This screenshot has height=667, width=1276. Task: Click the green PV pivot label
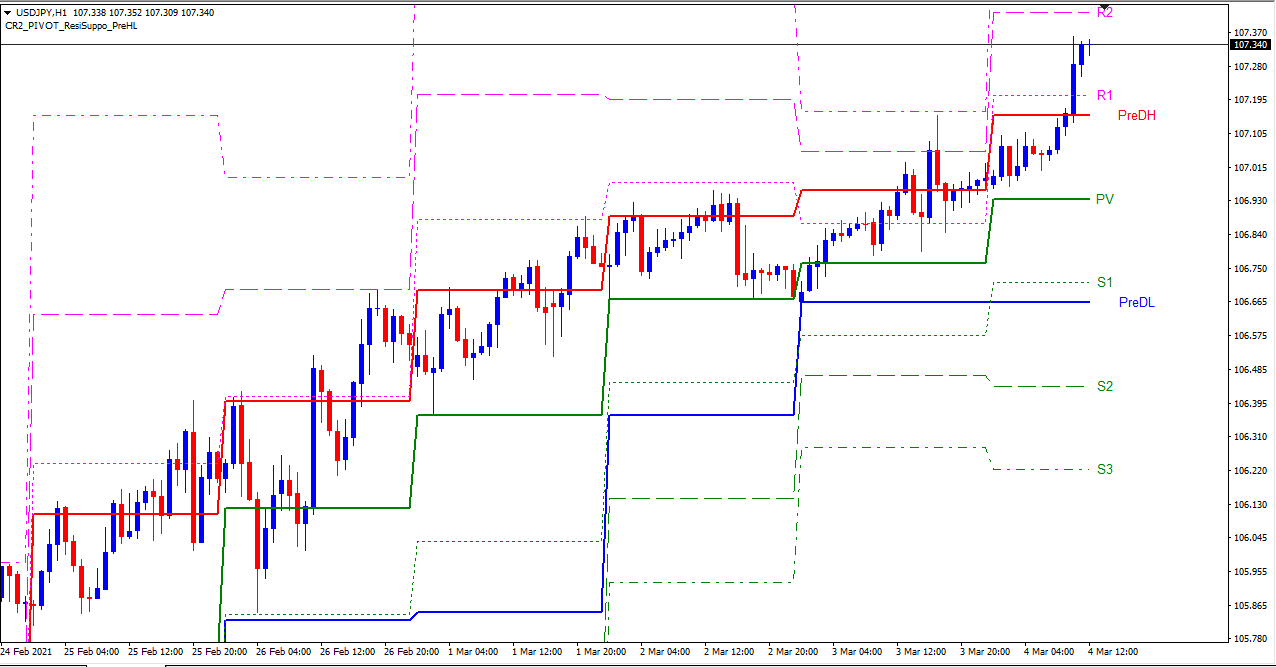coord(1105,199)
